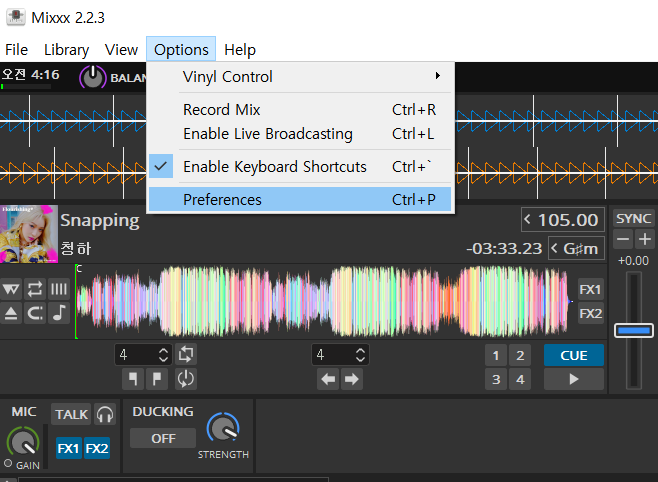Image resolution: width=658 pixels, height=482 pixels.
Task: Trigger hotcue 1
Action: 496,355
